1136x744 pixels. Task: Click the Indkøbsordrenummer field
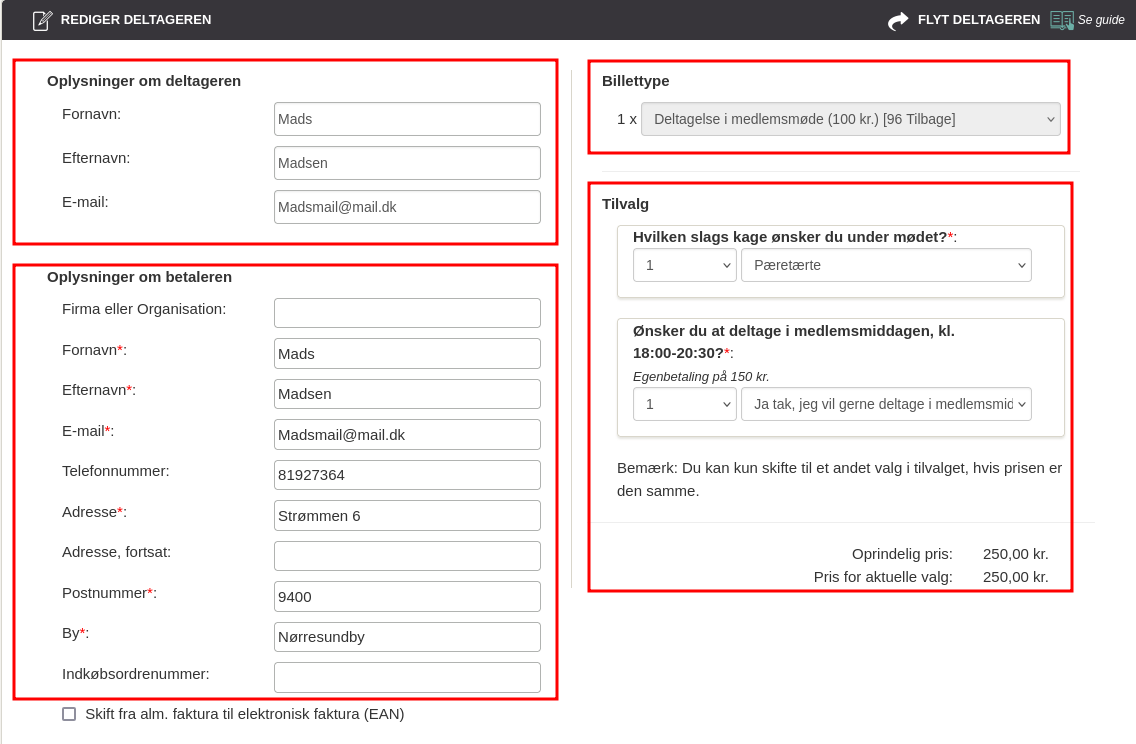407,677
